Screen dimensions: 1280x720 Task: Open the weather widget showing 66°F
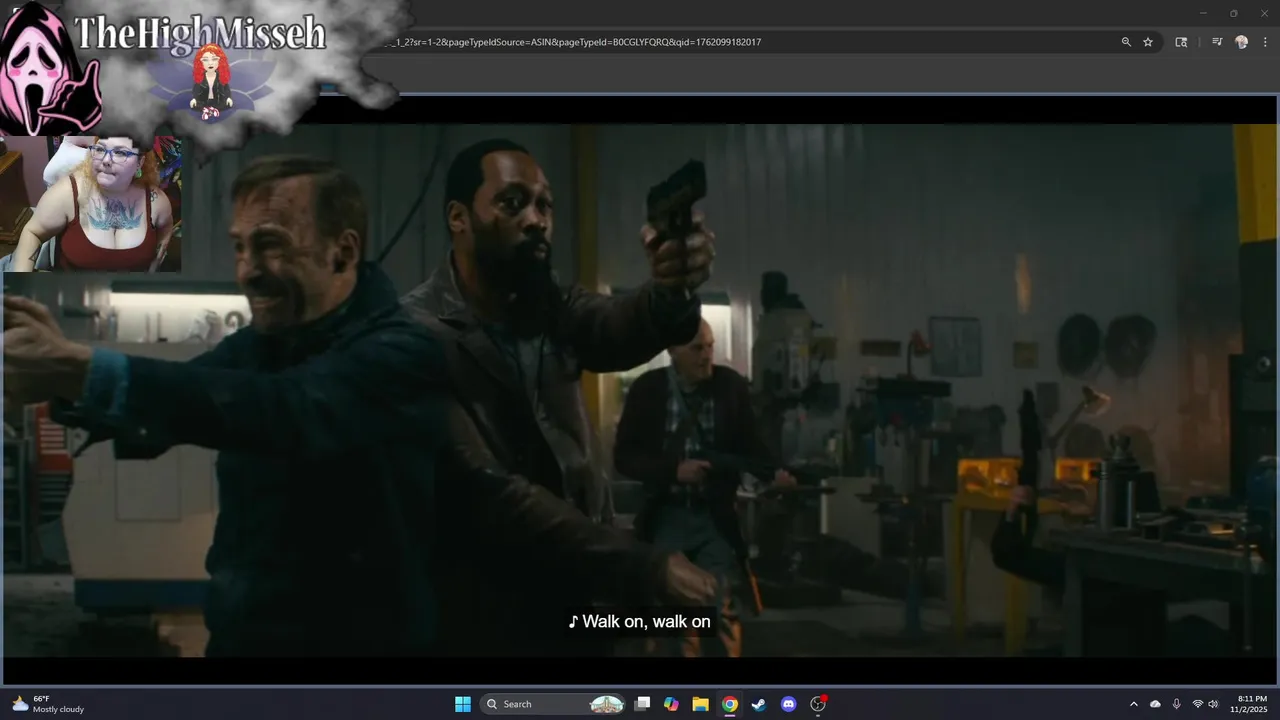click(48, 704)
